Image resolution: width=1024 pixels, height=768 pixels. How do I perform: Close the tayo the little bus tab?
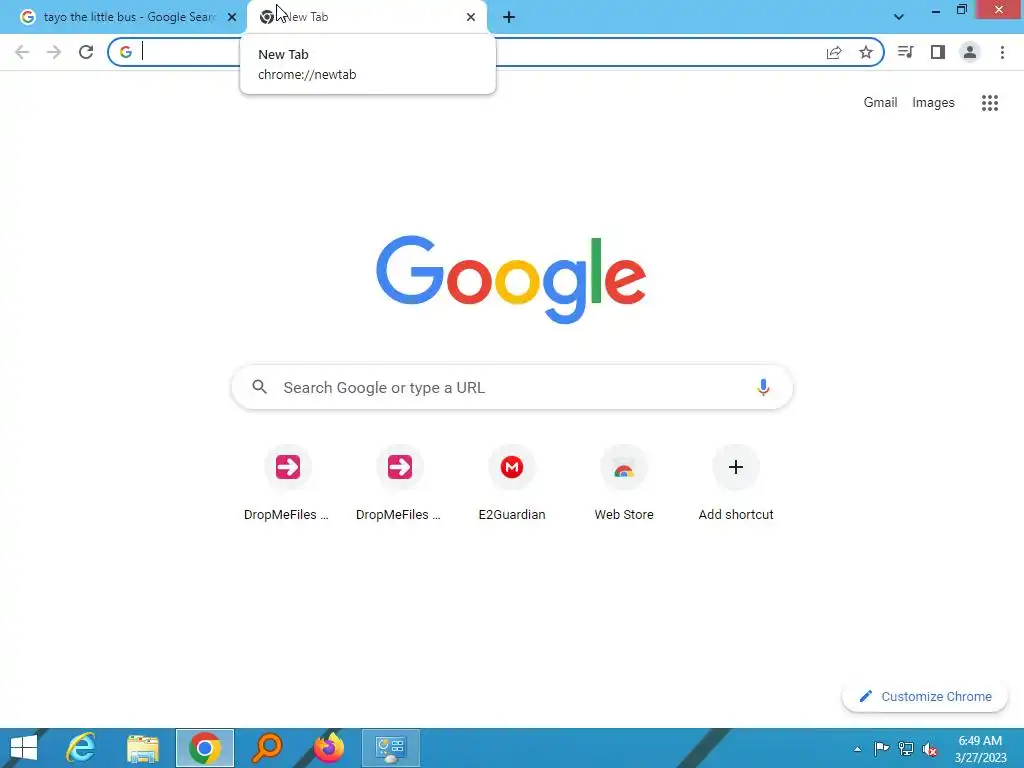tap(232, 17)
